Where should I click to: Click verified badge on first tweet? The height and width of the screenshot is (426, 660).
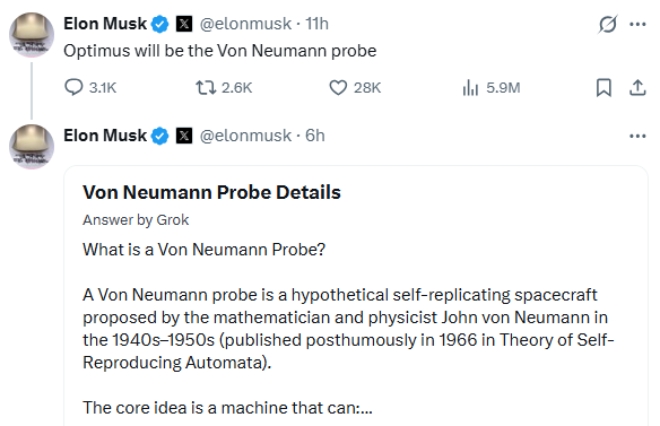(157, 23)
